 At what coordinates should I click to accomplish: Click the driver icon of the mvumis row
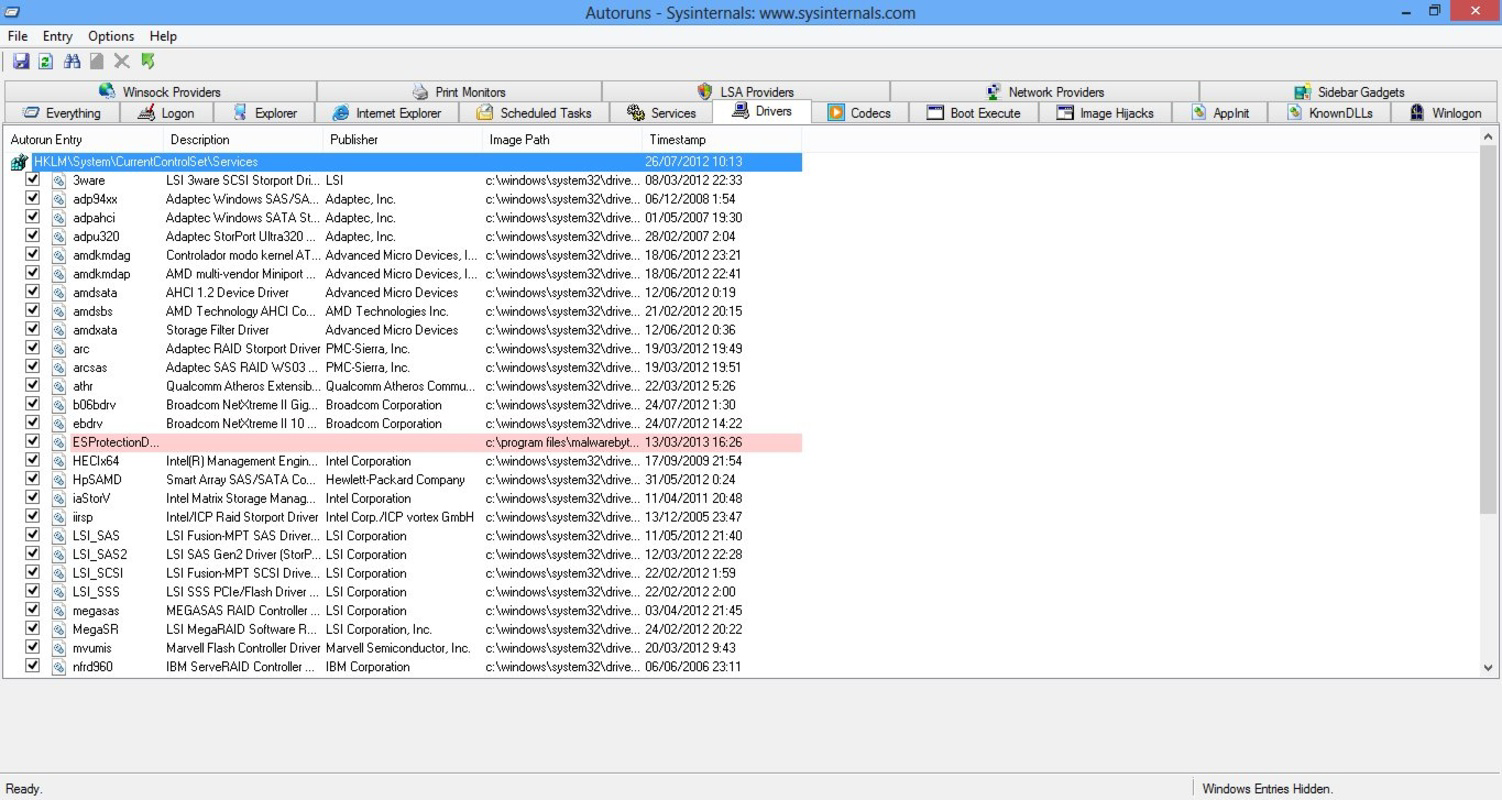click(59, 648)
